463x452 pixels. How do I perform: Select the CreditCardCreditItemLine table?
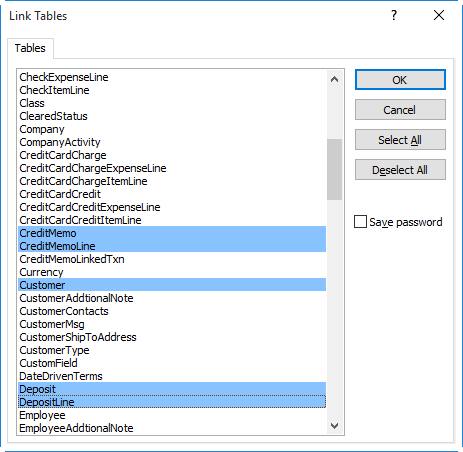pyautogui.click(x=172, y=220)
